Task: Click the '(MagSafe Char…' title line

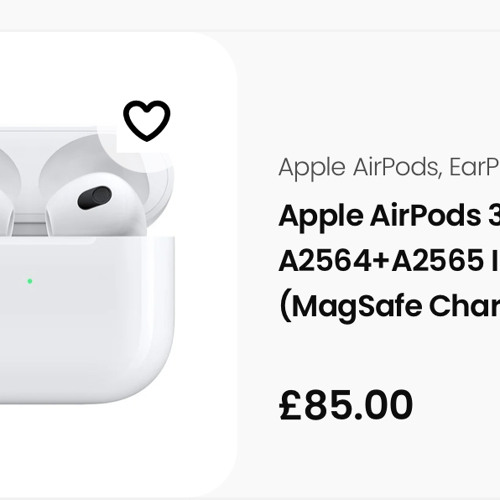Action: (389, 307)
